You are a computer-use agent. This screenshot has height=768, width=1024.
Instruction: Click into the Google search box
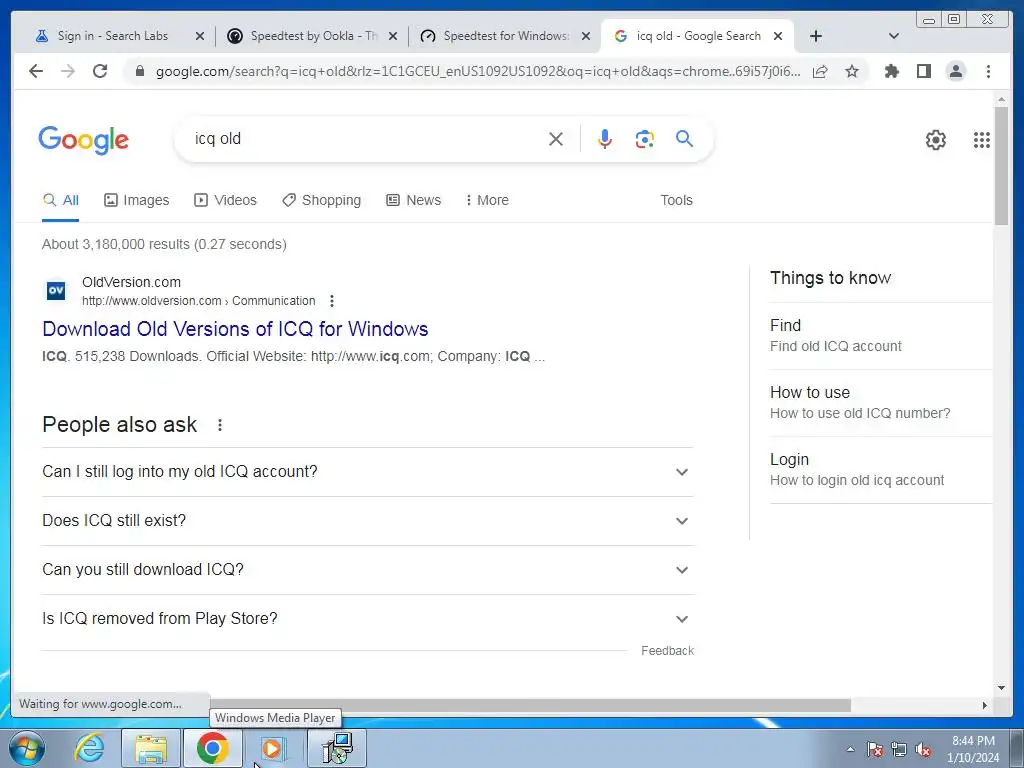click(366, 138)
